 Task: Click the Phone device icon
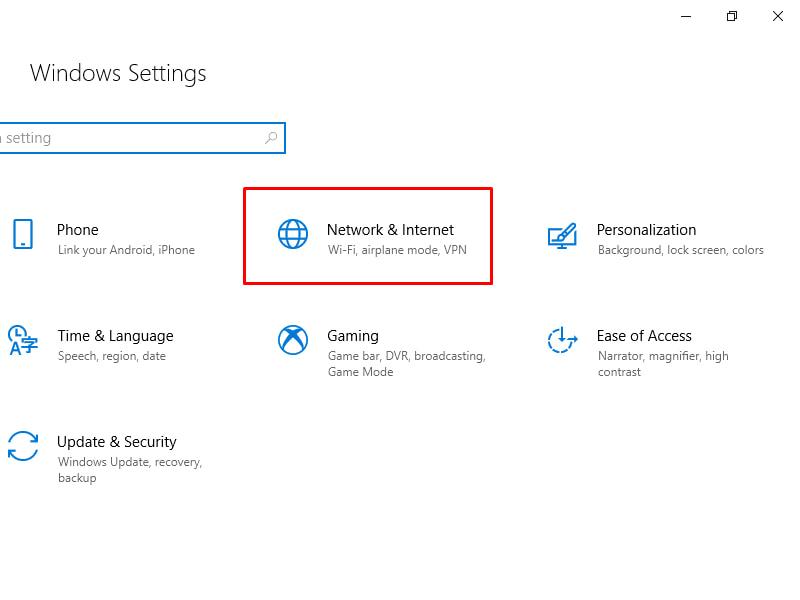22,234
